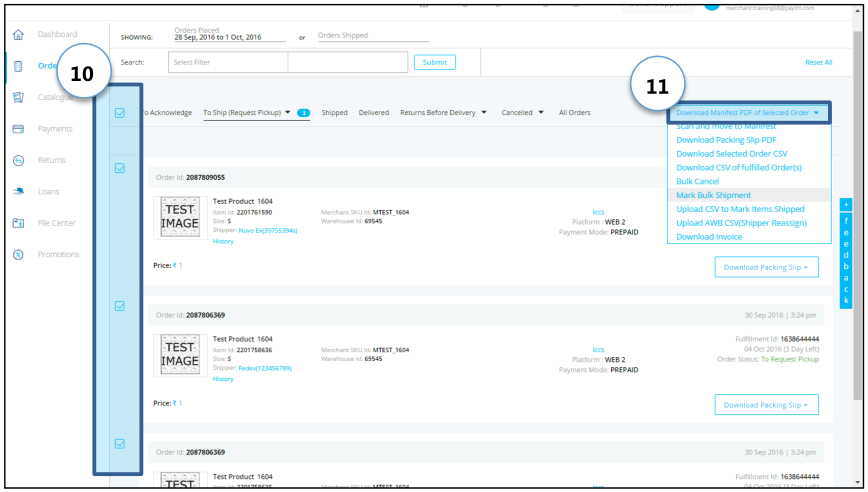Open the Catalogue sidebar icon
The image size is (868, 492).
(18, 97)
